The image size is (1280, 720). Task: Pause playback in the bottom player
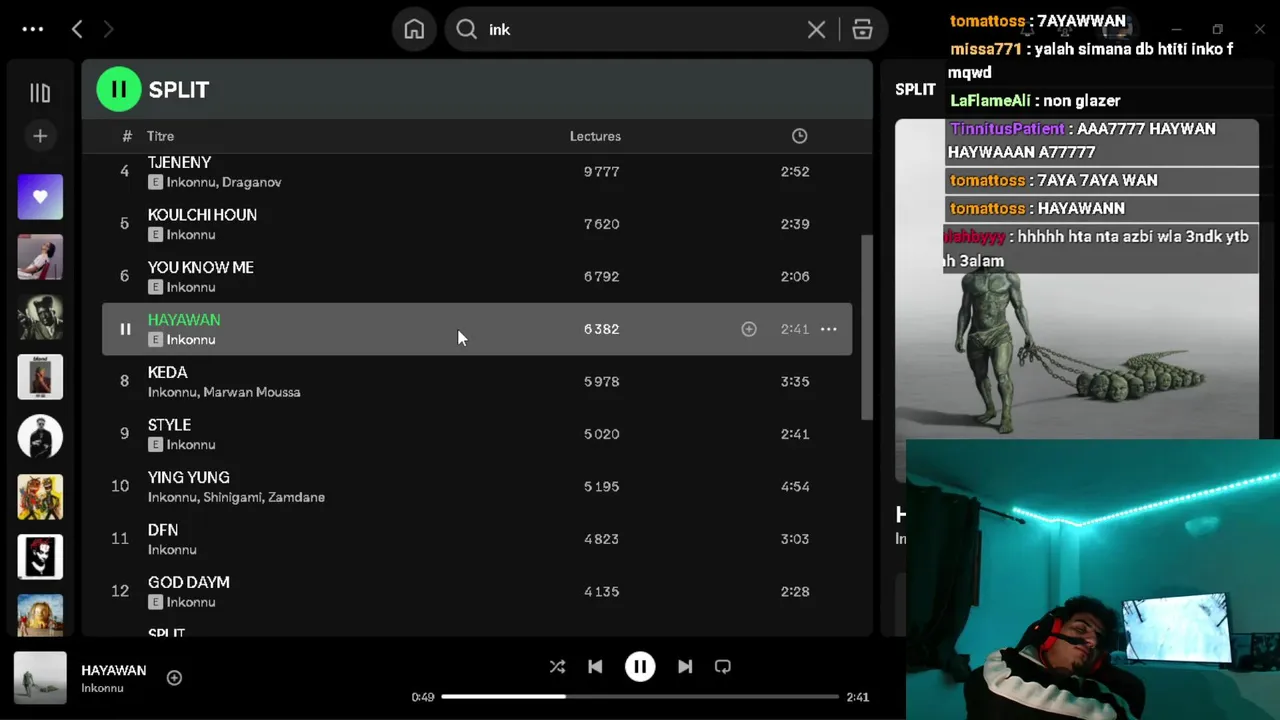(640, 667)
